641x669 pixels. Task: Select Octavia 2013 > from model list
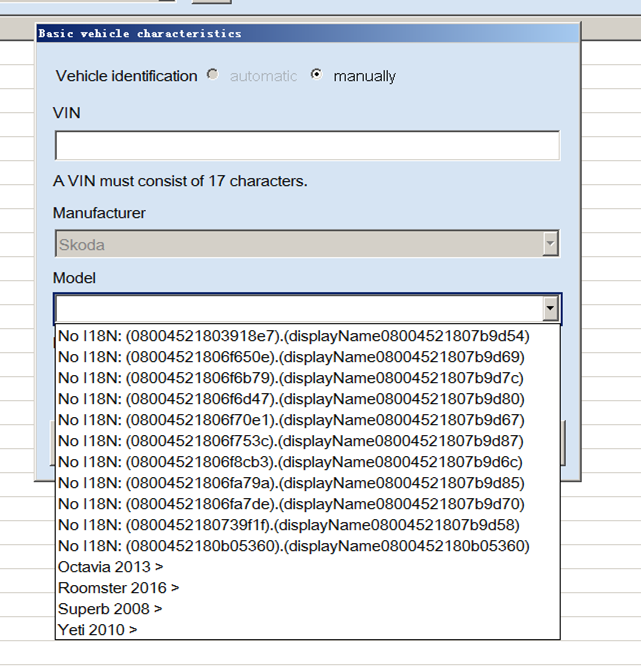pyautogui.click(x=307, y=567)
